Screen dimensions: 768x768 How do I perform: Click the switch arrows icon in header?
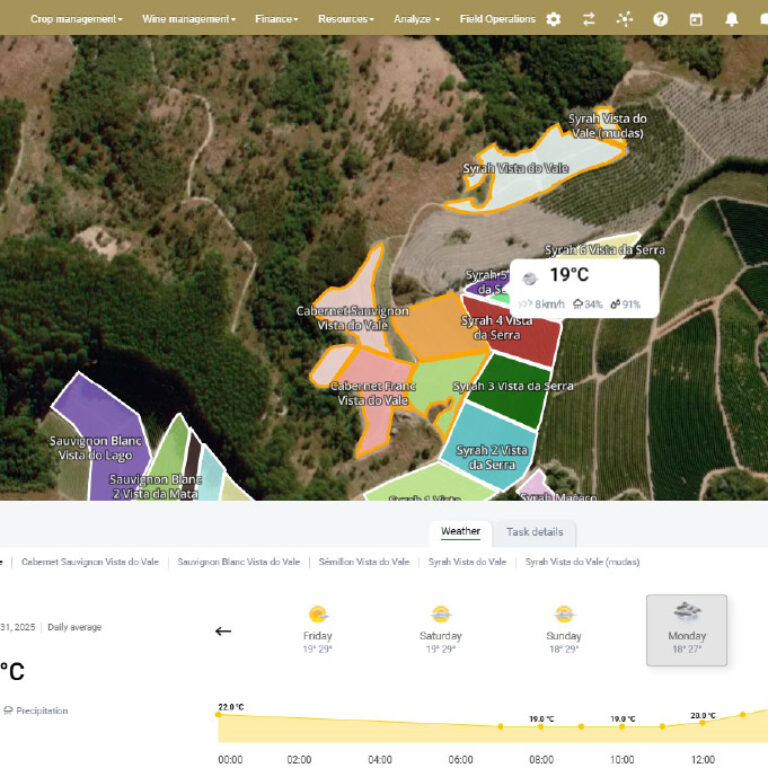589,19
